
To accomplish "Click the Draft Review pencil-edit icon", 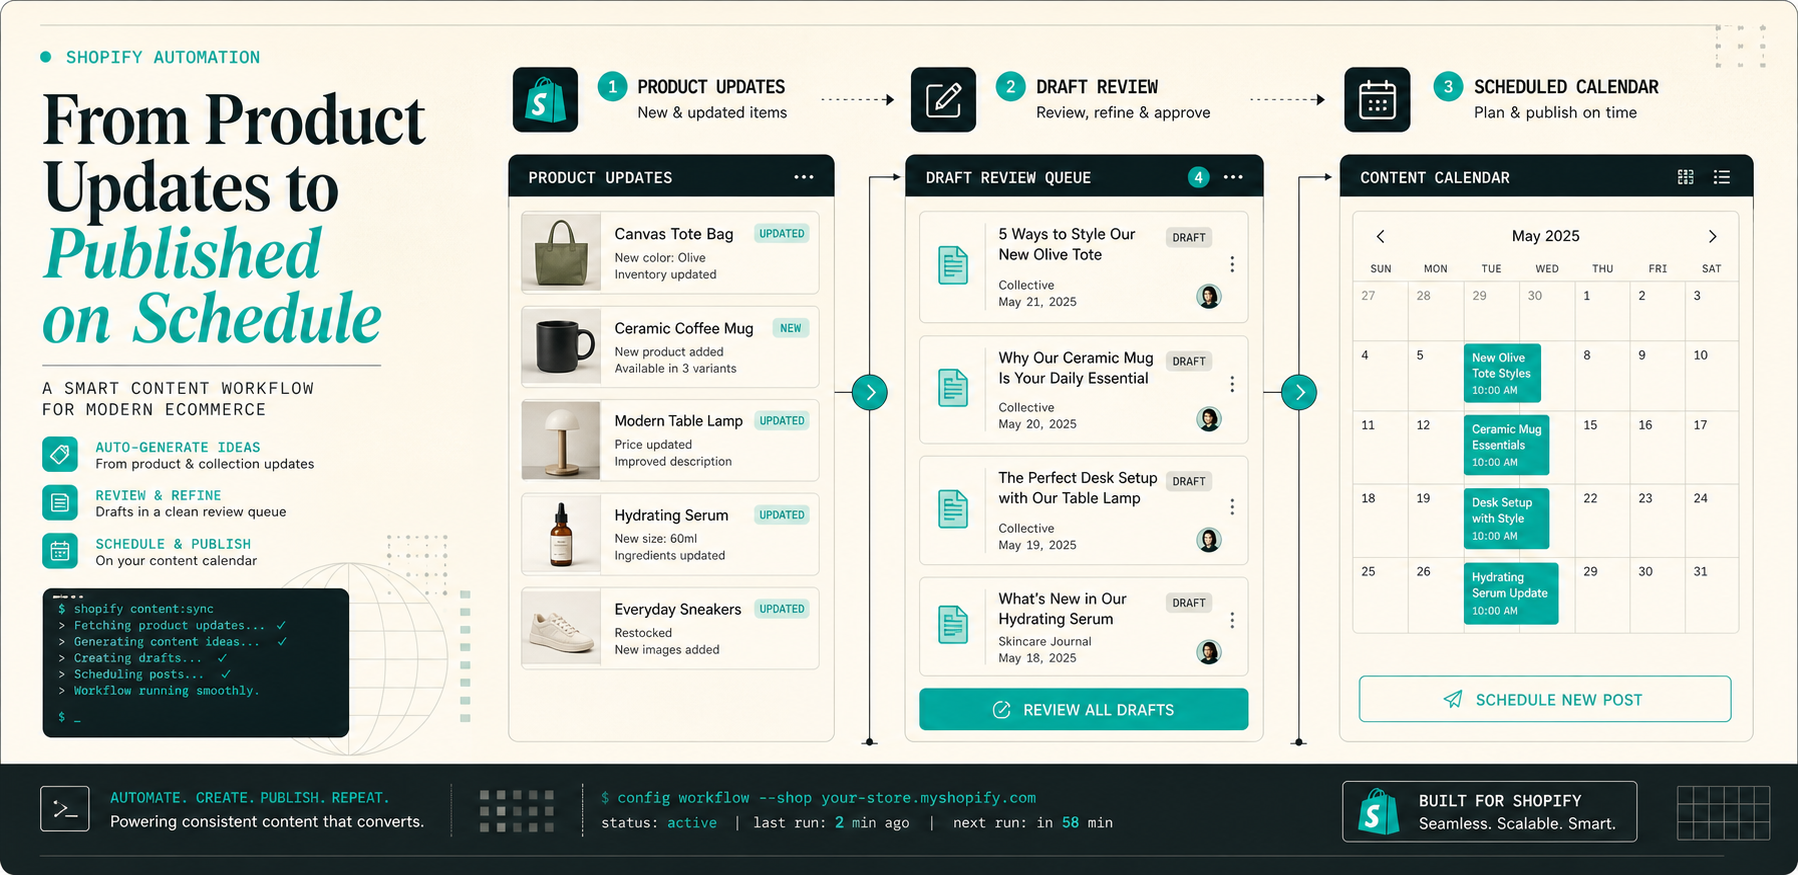I will (x=943, y=100).
